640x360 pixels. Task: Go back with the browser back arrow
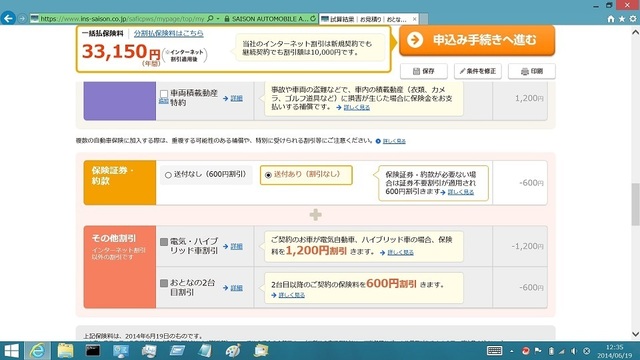(x=8, y=18)
